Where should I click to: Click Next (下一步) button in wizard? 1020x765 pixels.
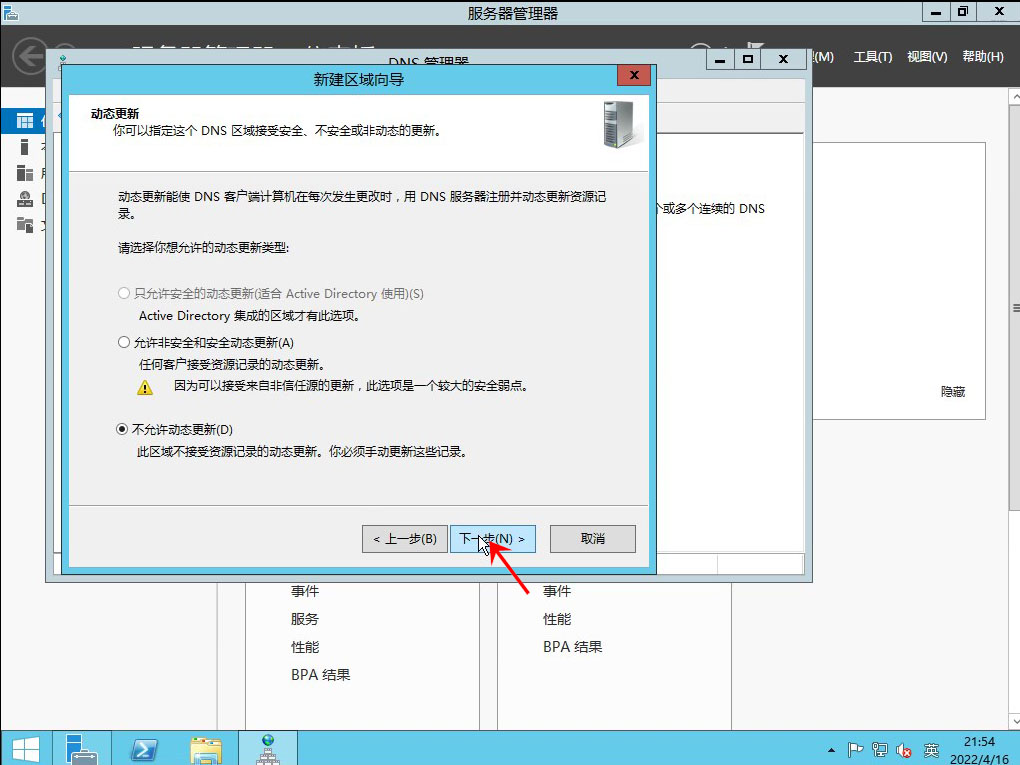pos(492,539)
